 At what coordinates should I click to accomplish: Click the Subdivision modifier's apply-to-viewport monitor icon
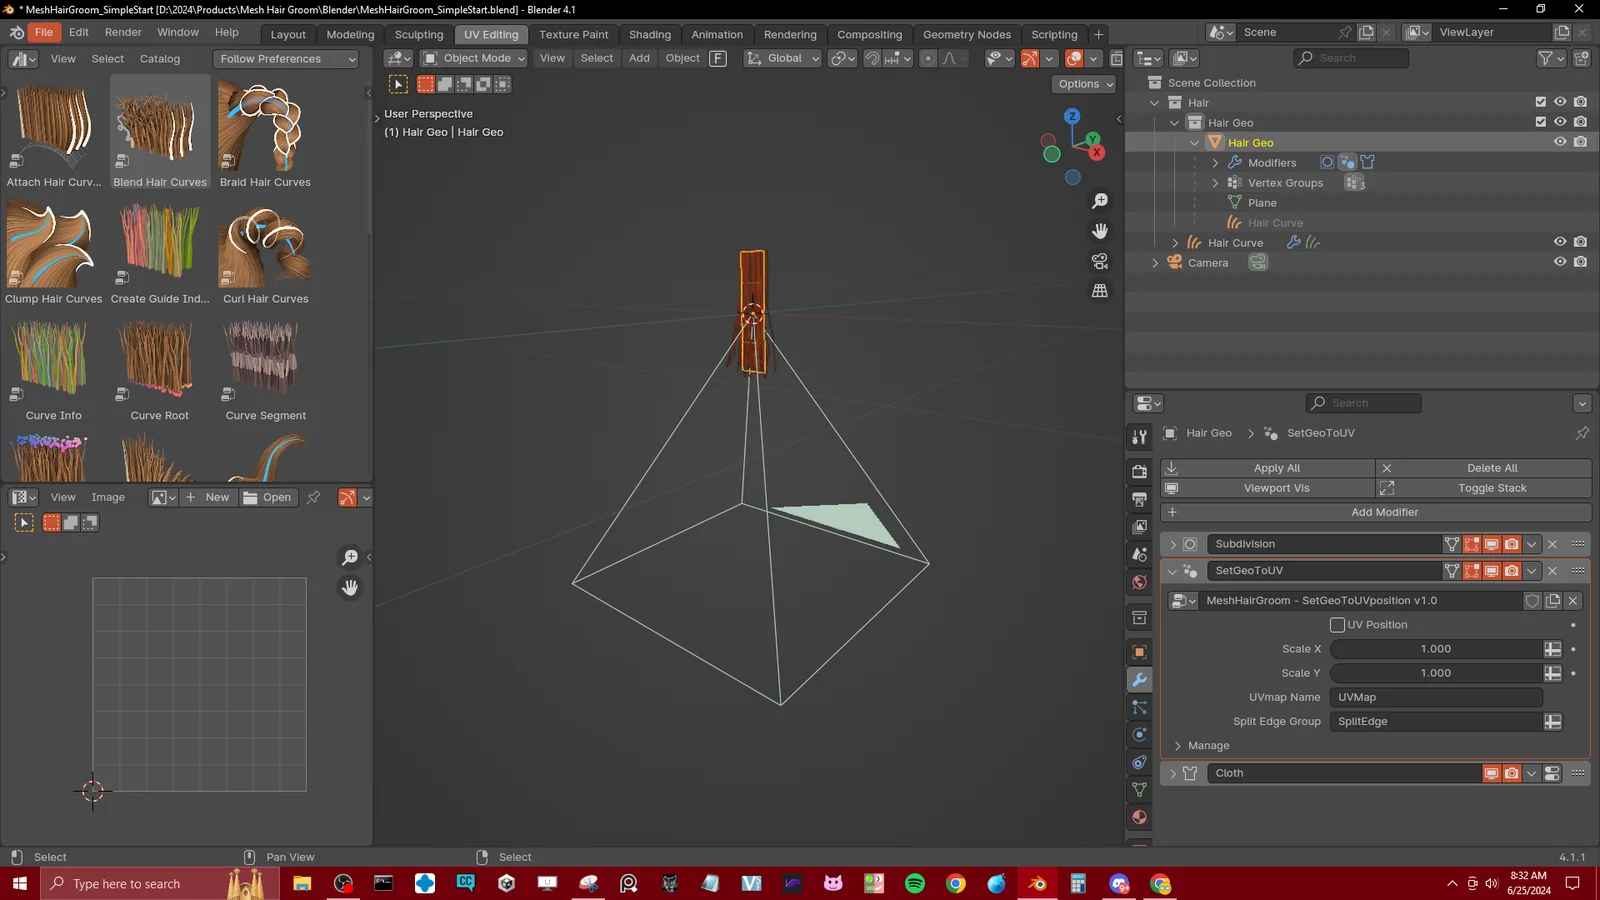(1491, 544)
